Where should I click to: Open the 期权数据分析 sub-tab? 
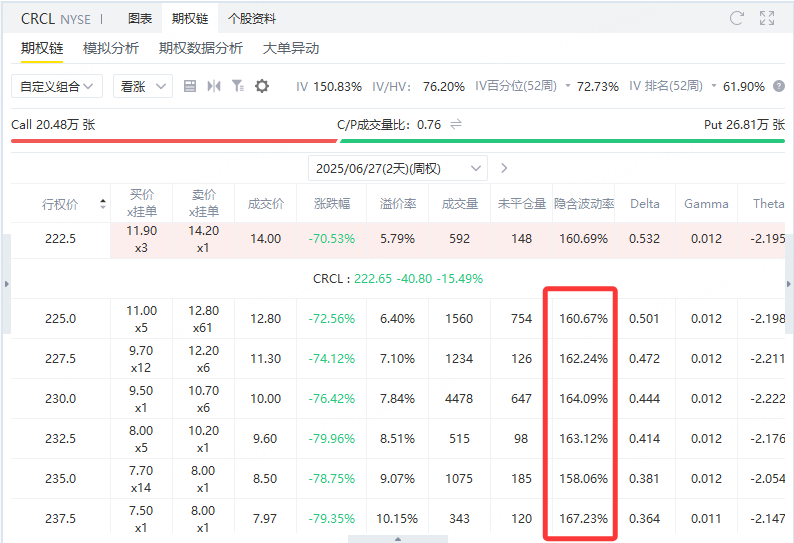pyautogui.click(x=201, y=48)
